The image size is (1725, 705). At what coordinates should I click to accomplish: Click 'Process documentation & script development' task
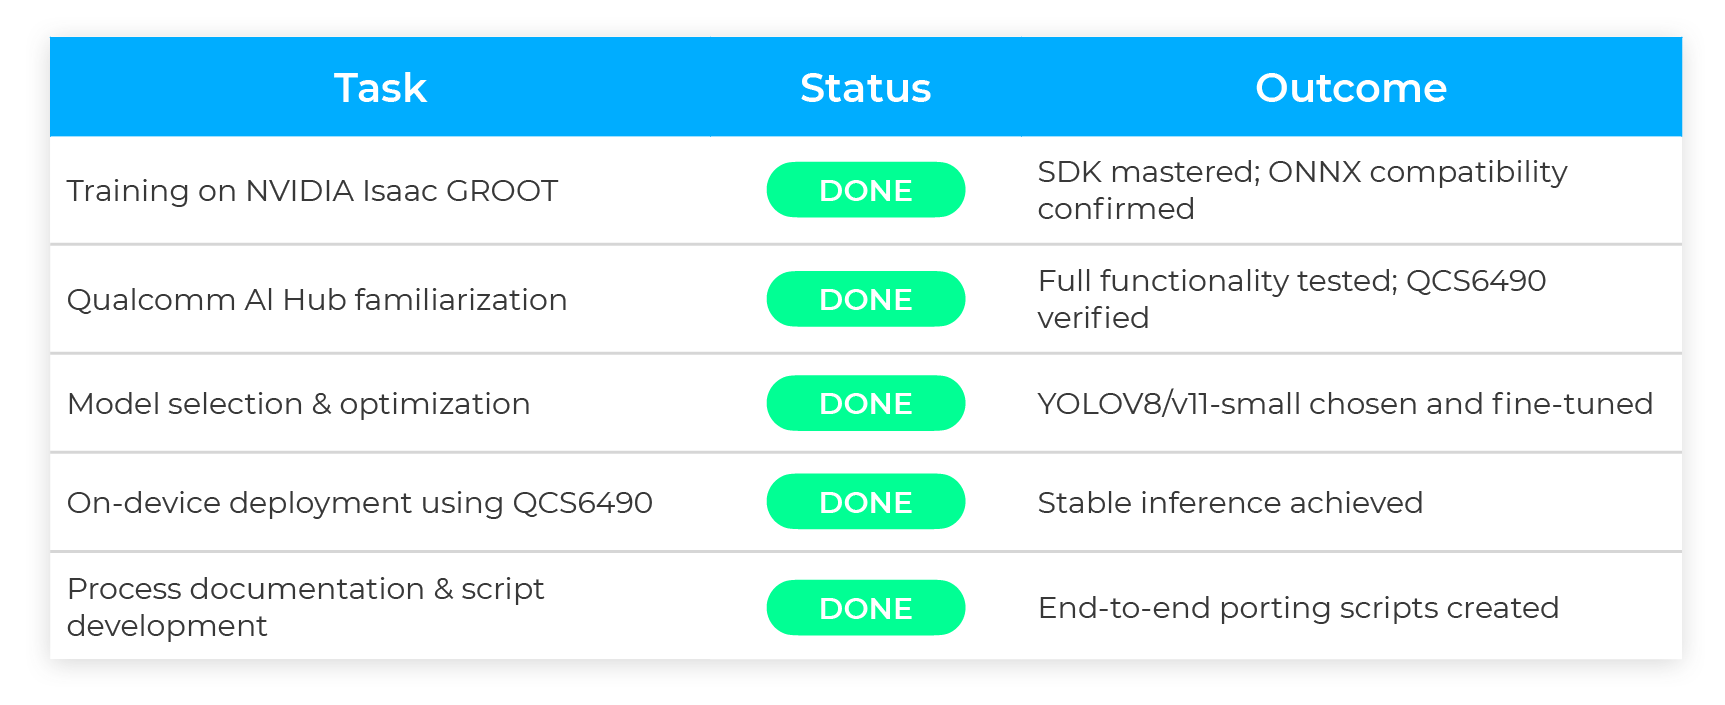(x=305, y=607)
